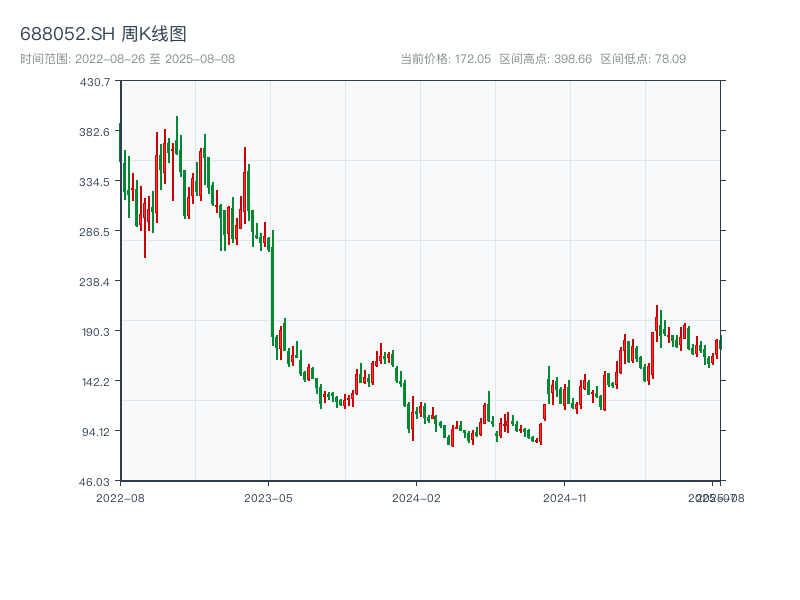Click x-axis label 2024-11
The image size is (800, 600).
tap(564, 498)
